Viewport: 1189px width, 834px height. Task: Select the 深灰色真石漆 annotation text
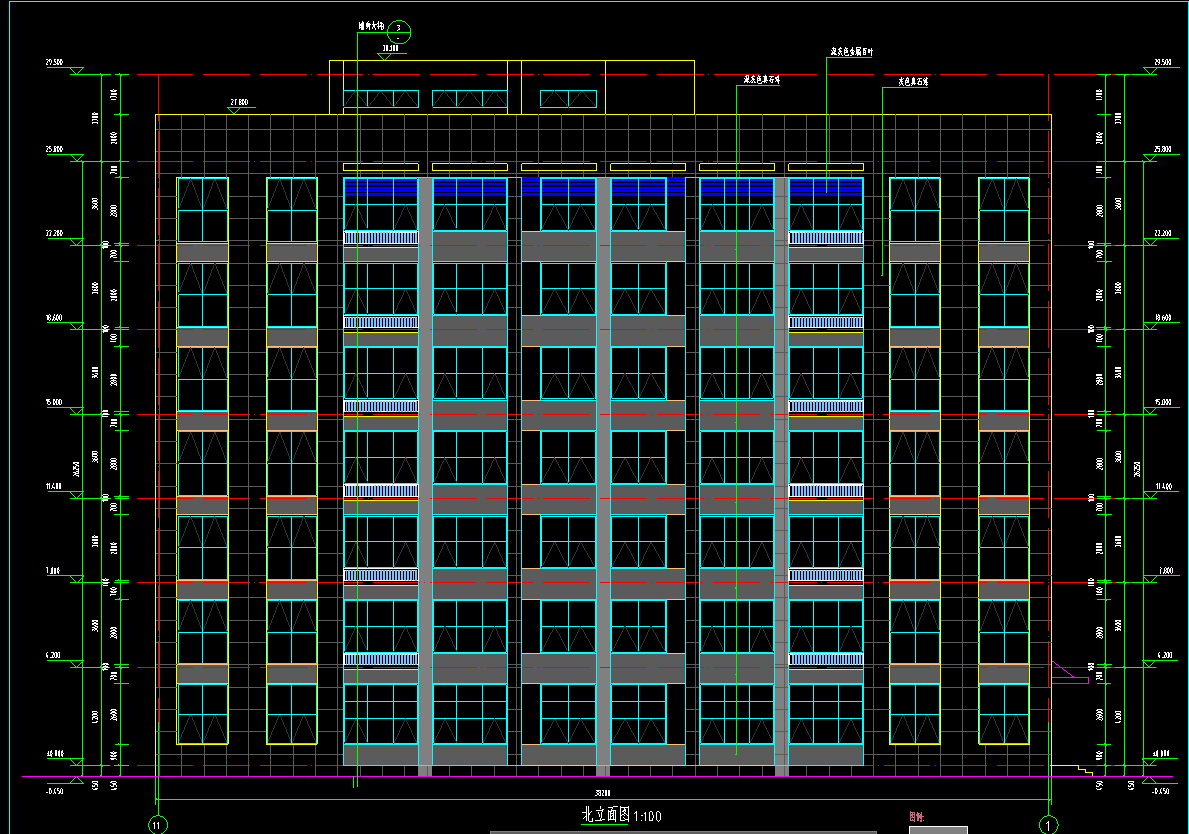coord(762,78)
